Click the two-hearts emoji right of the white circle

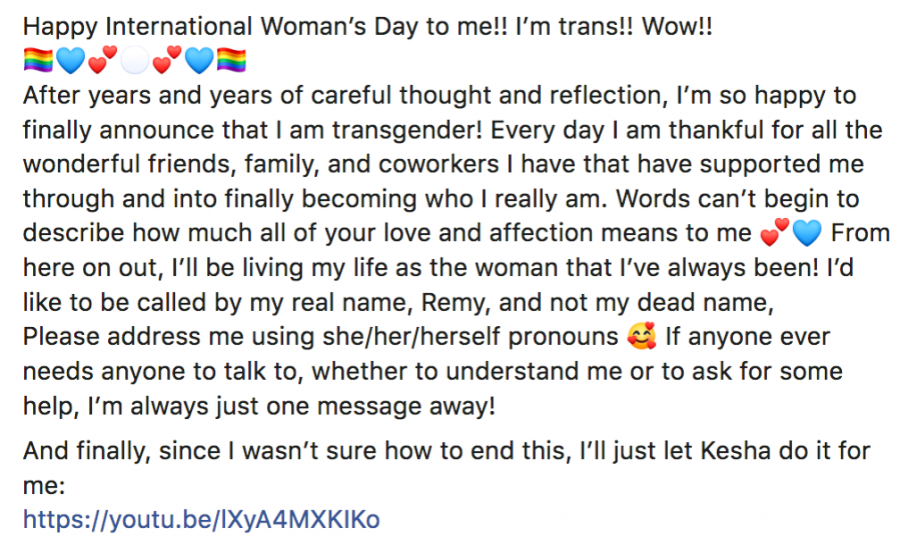click(x=167, y=60)
